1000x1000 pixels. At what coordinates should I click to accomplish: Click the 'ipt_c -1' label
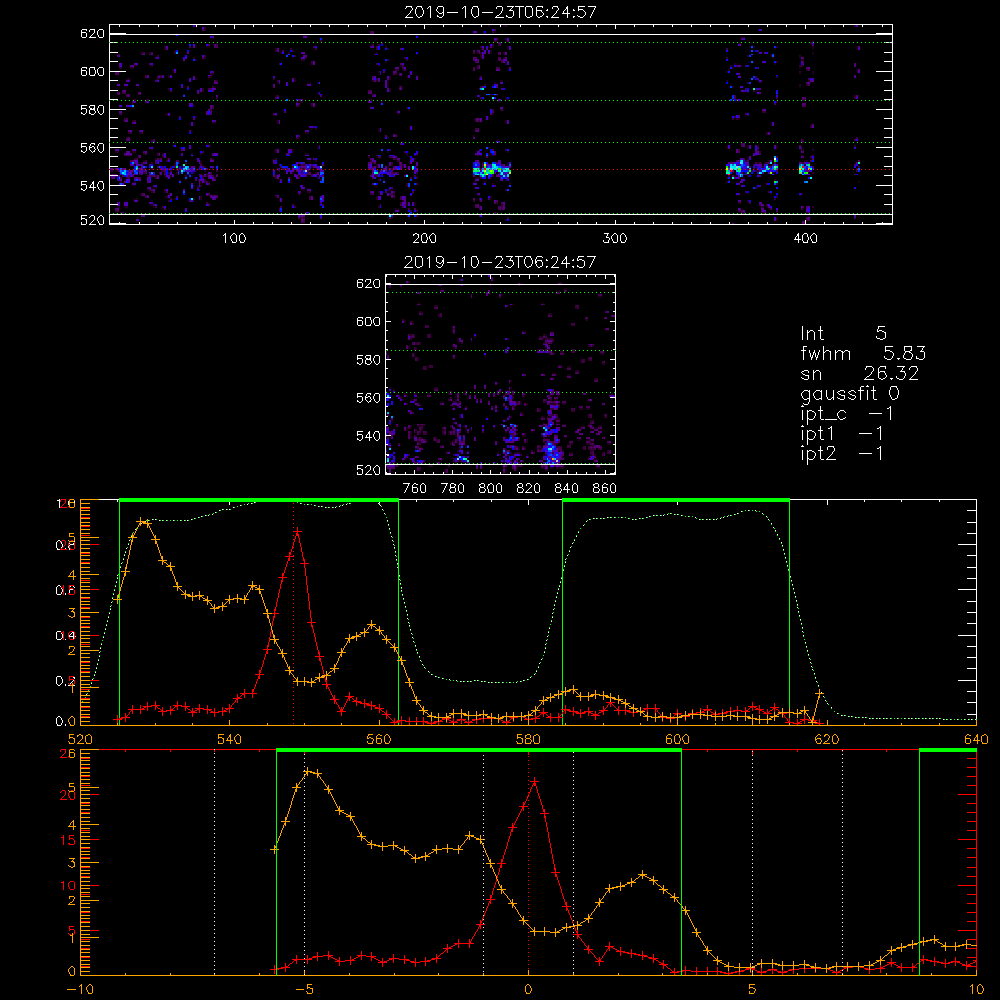click(846, 414)
